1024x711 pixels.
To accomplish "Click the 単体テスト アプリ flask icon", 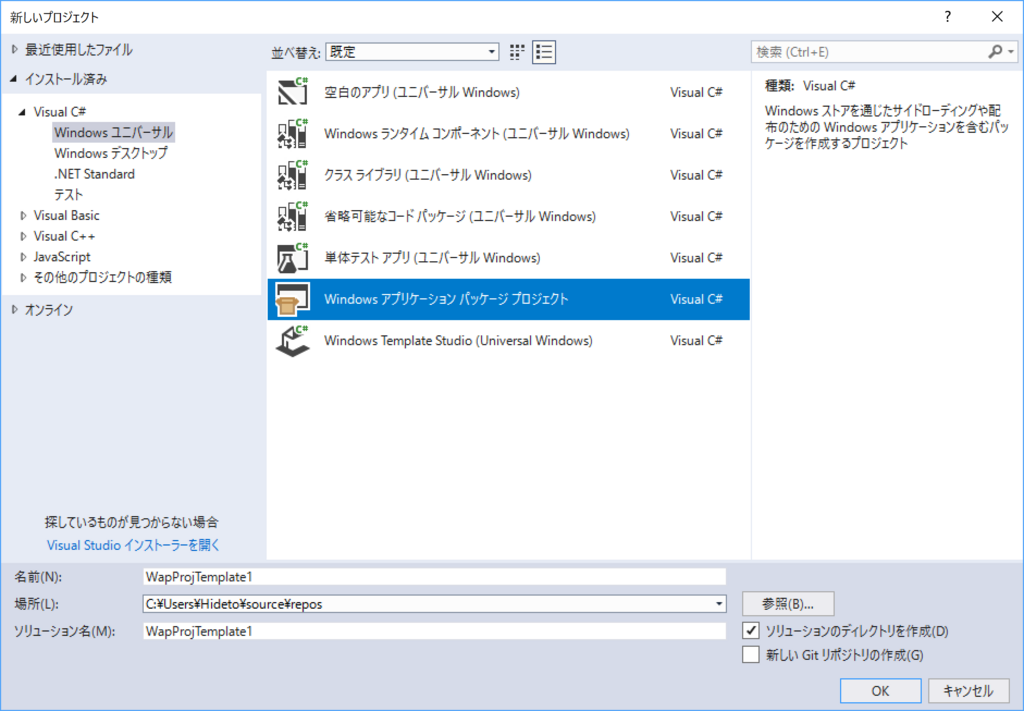I will click(292, 258).
